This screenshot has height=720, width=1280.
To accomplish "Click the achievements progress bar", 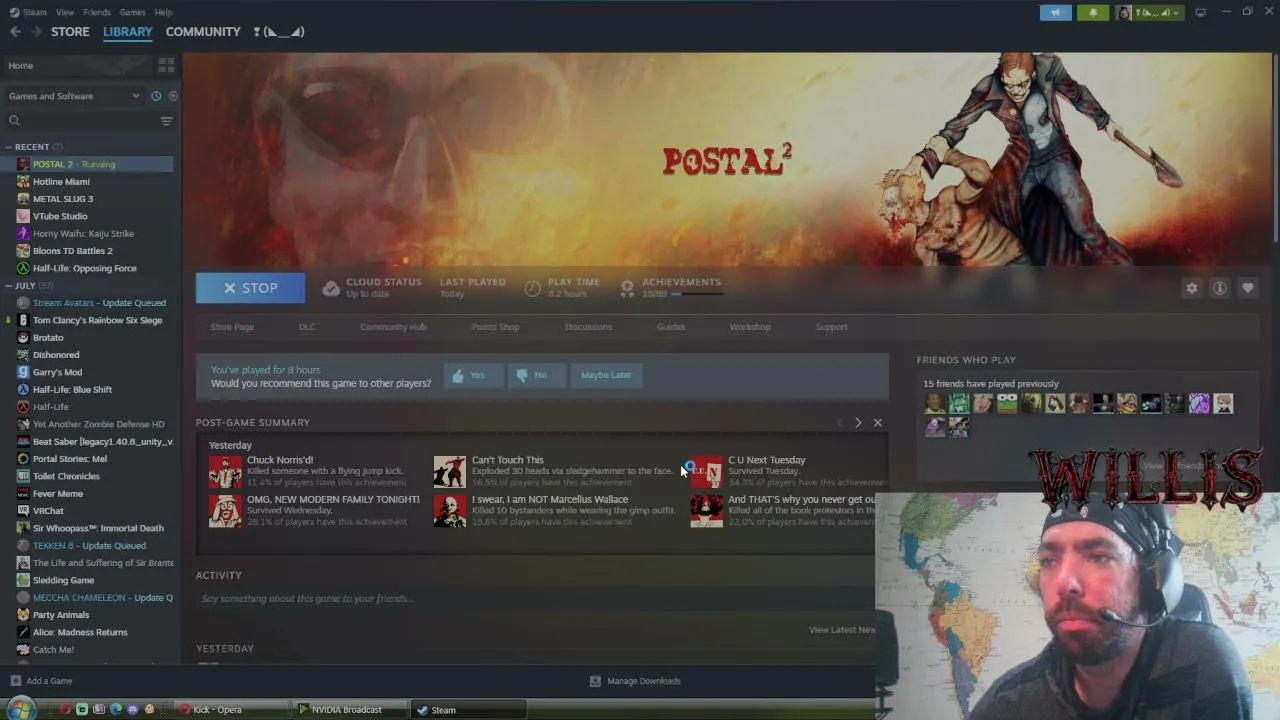I will point(695,294).
